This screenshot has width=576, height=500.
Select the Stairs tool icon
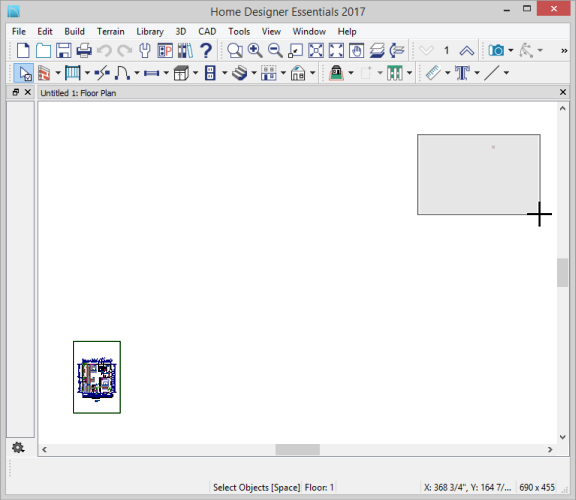tap(240, 73)
